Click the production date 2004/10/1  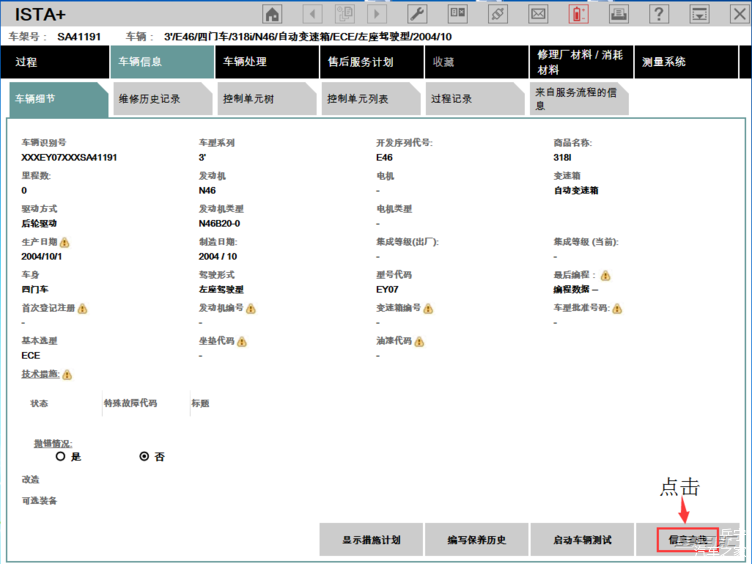point(41,257)
